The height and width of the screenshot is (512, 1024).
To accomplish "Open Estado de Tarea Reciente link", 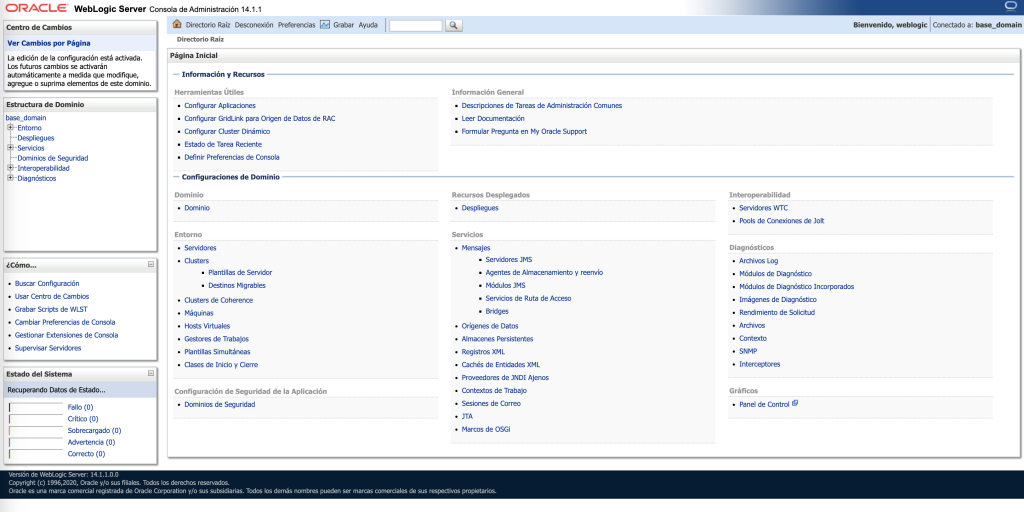I will tap(223, 144).
